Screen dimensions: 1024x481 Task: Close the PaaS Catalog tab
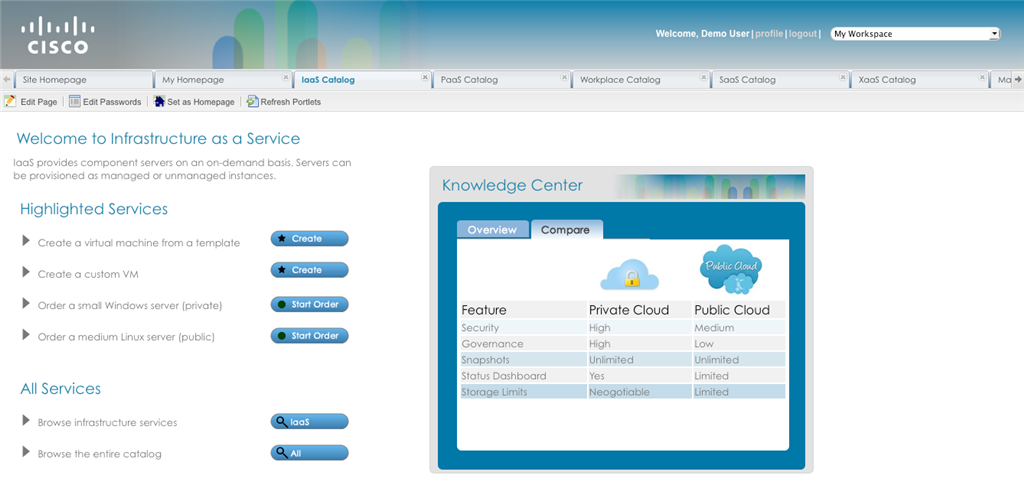point(564,77)
